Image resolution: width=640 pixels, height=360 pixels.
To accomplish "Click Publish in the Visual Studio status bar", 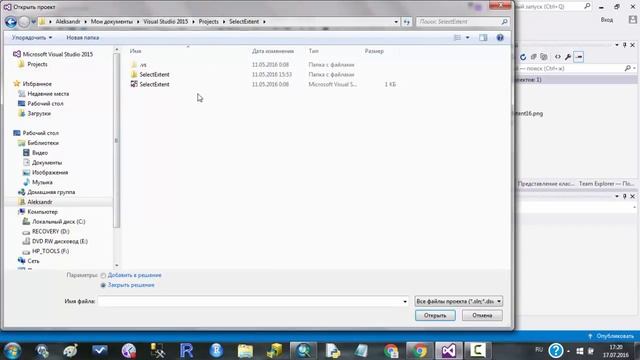I will [x=611, y=336].
